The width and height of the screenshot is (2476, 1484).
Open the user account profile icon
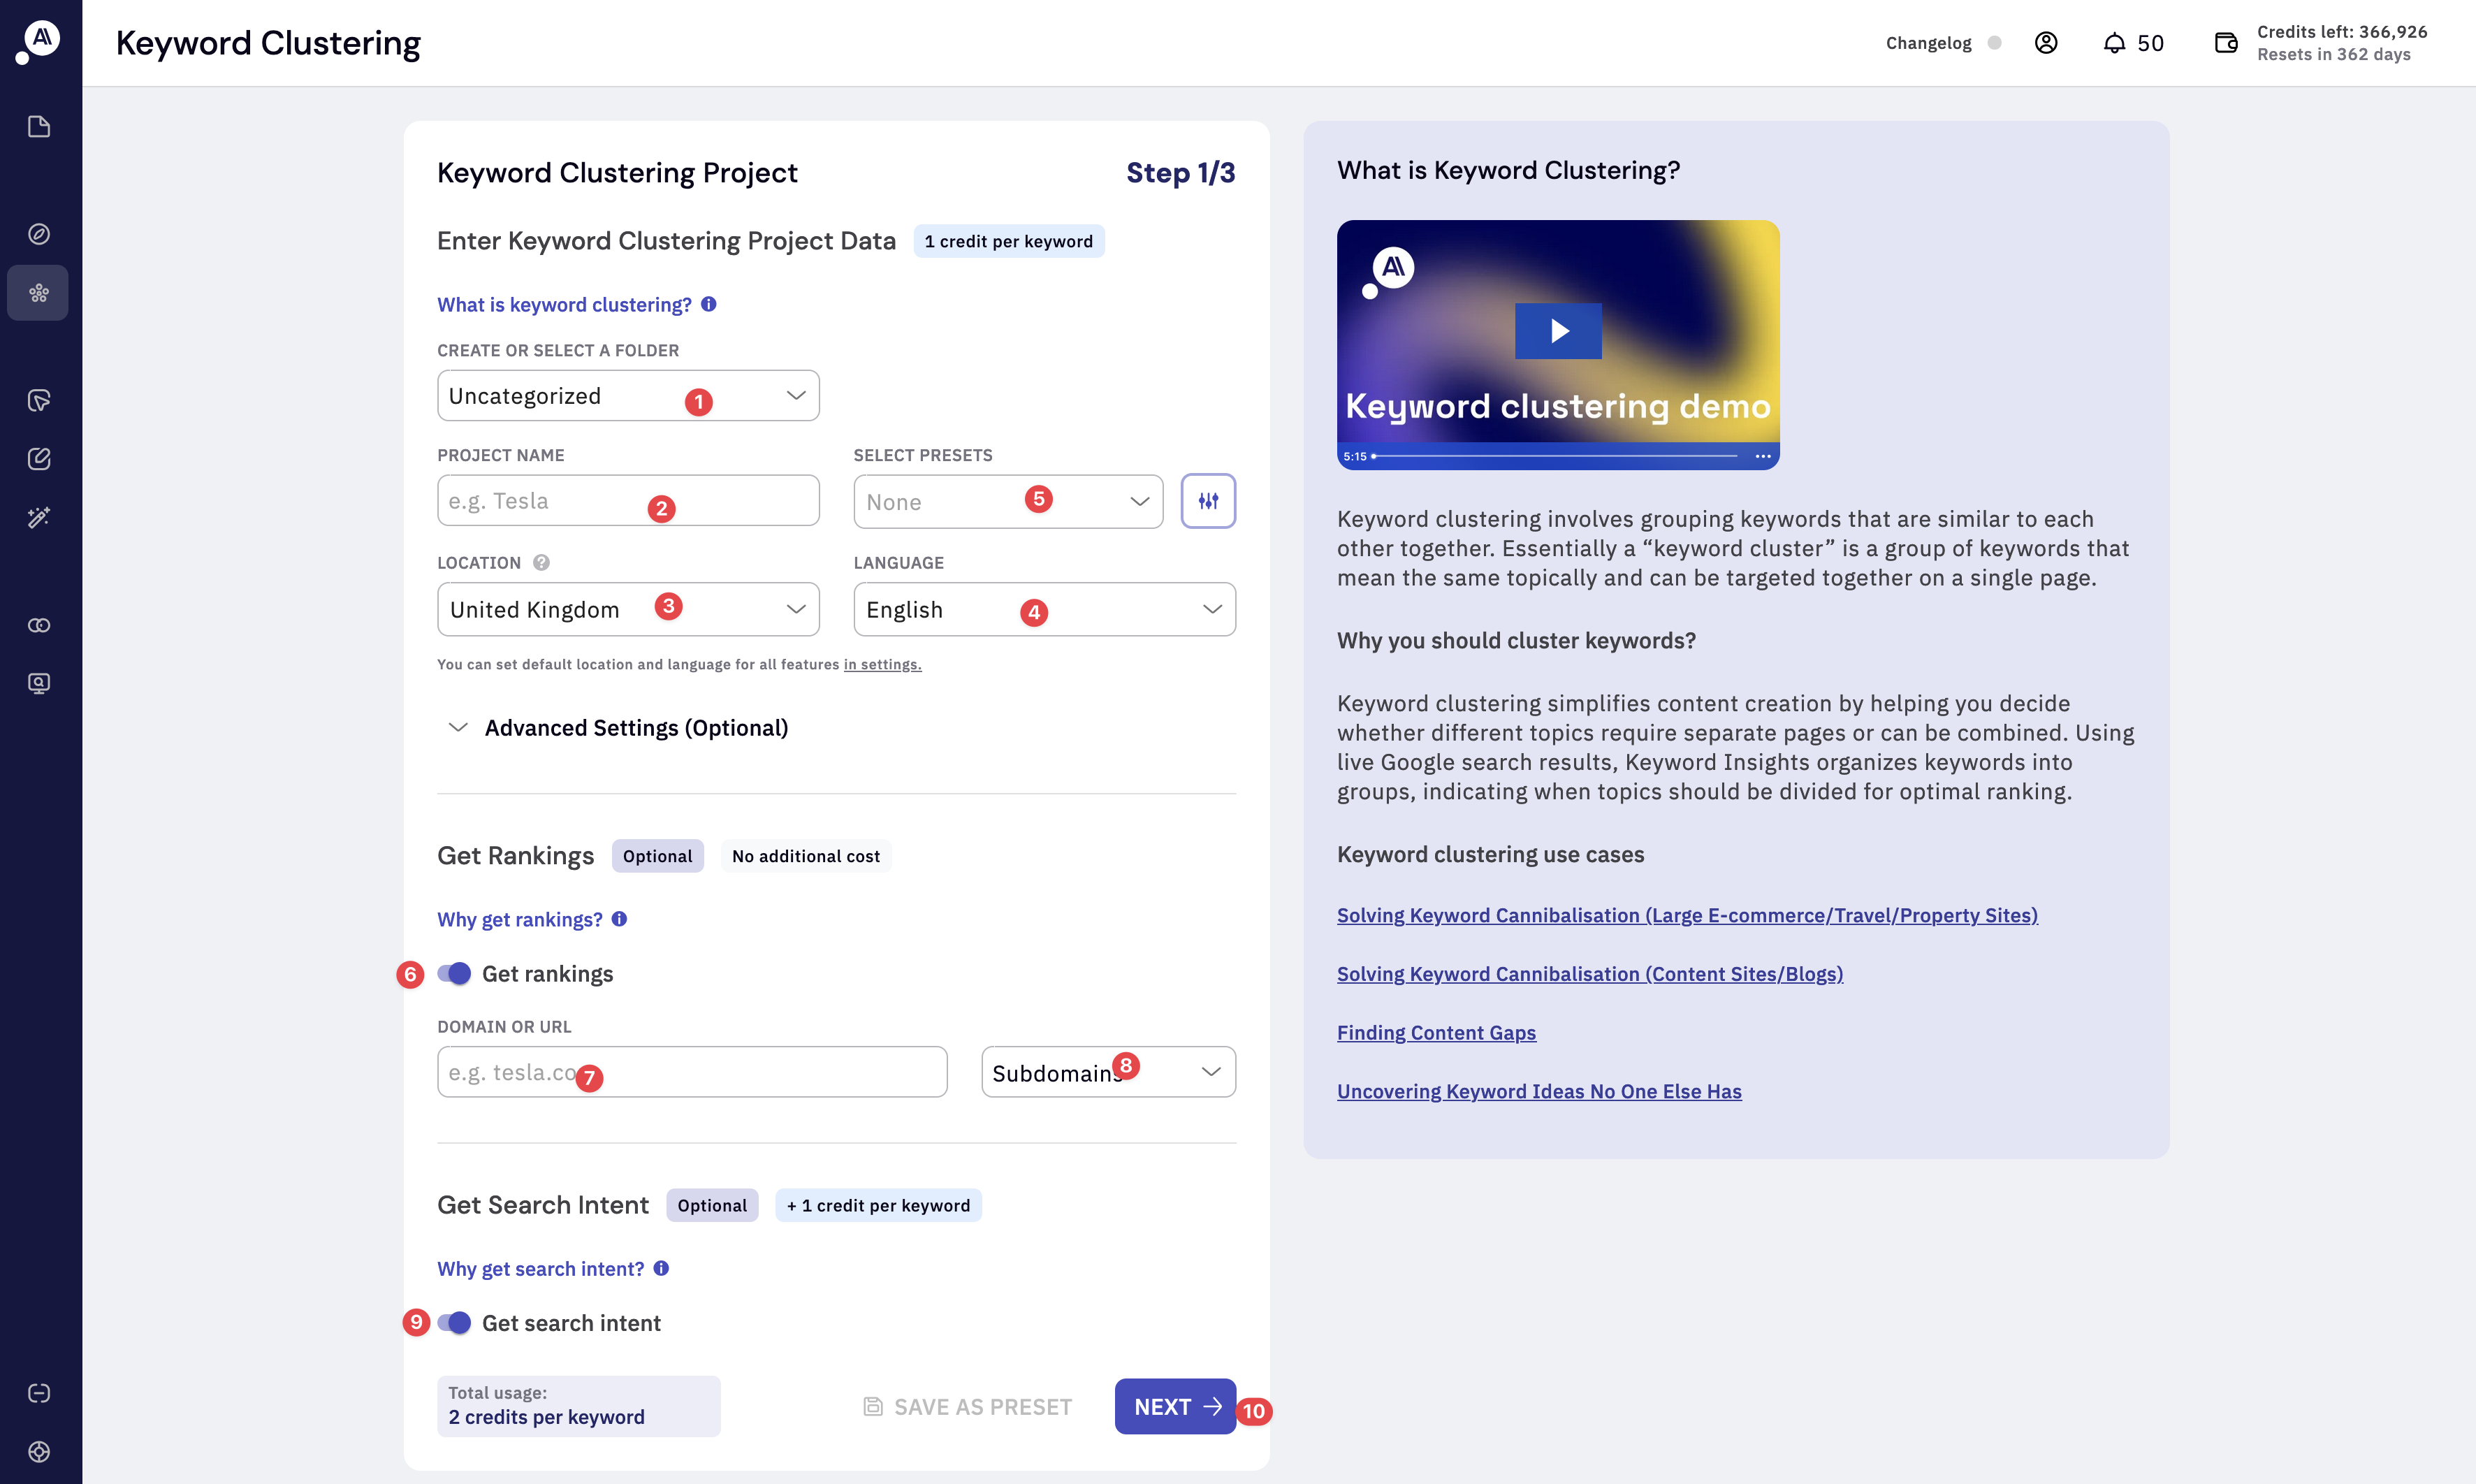click(2046, 43)
